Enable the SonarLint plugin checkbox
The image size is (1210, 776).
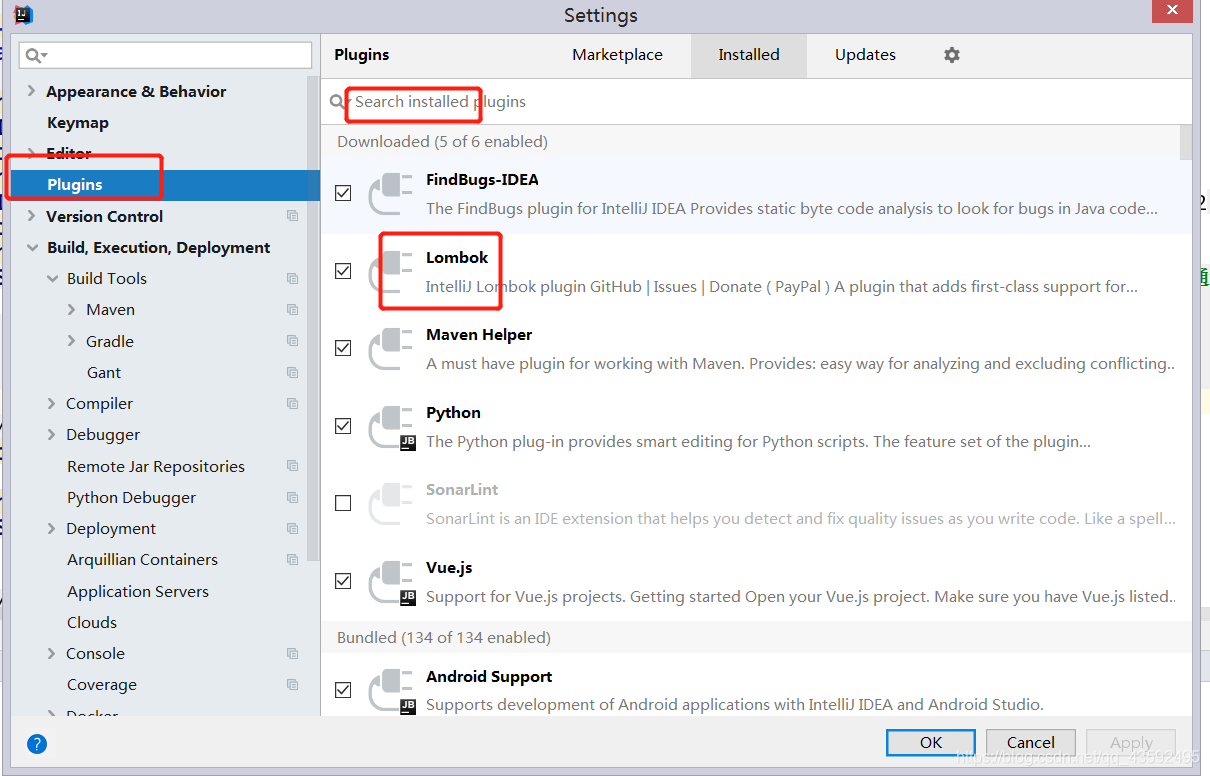click(343, 503)
